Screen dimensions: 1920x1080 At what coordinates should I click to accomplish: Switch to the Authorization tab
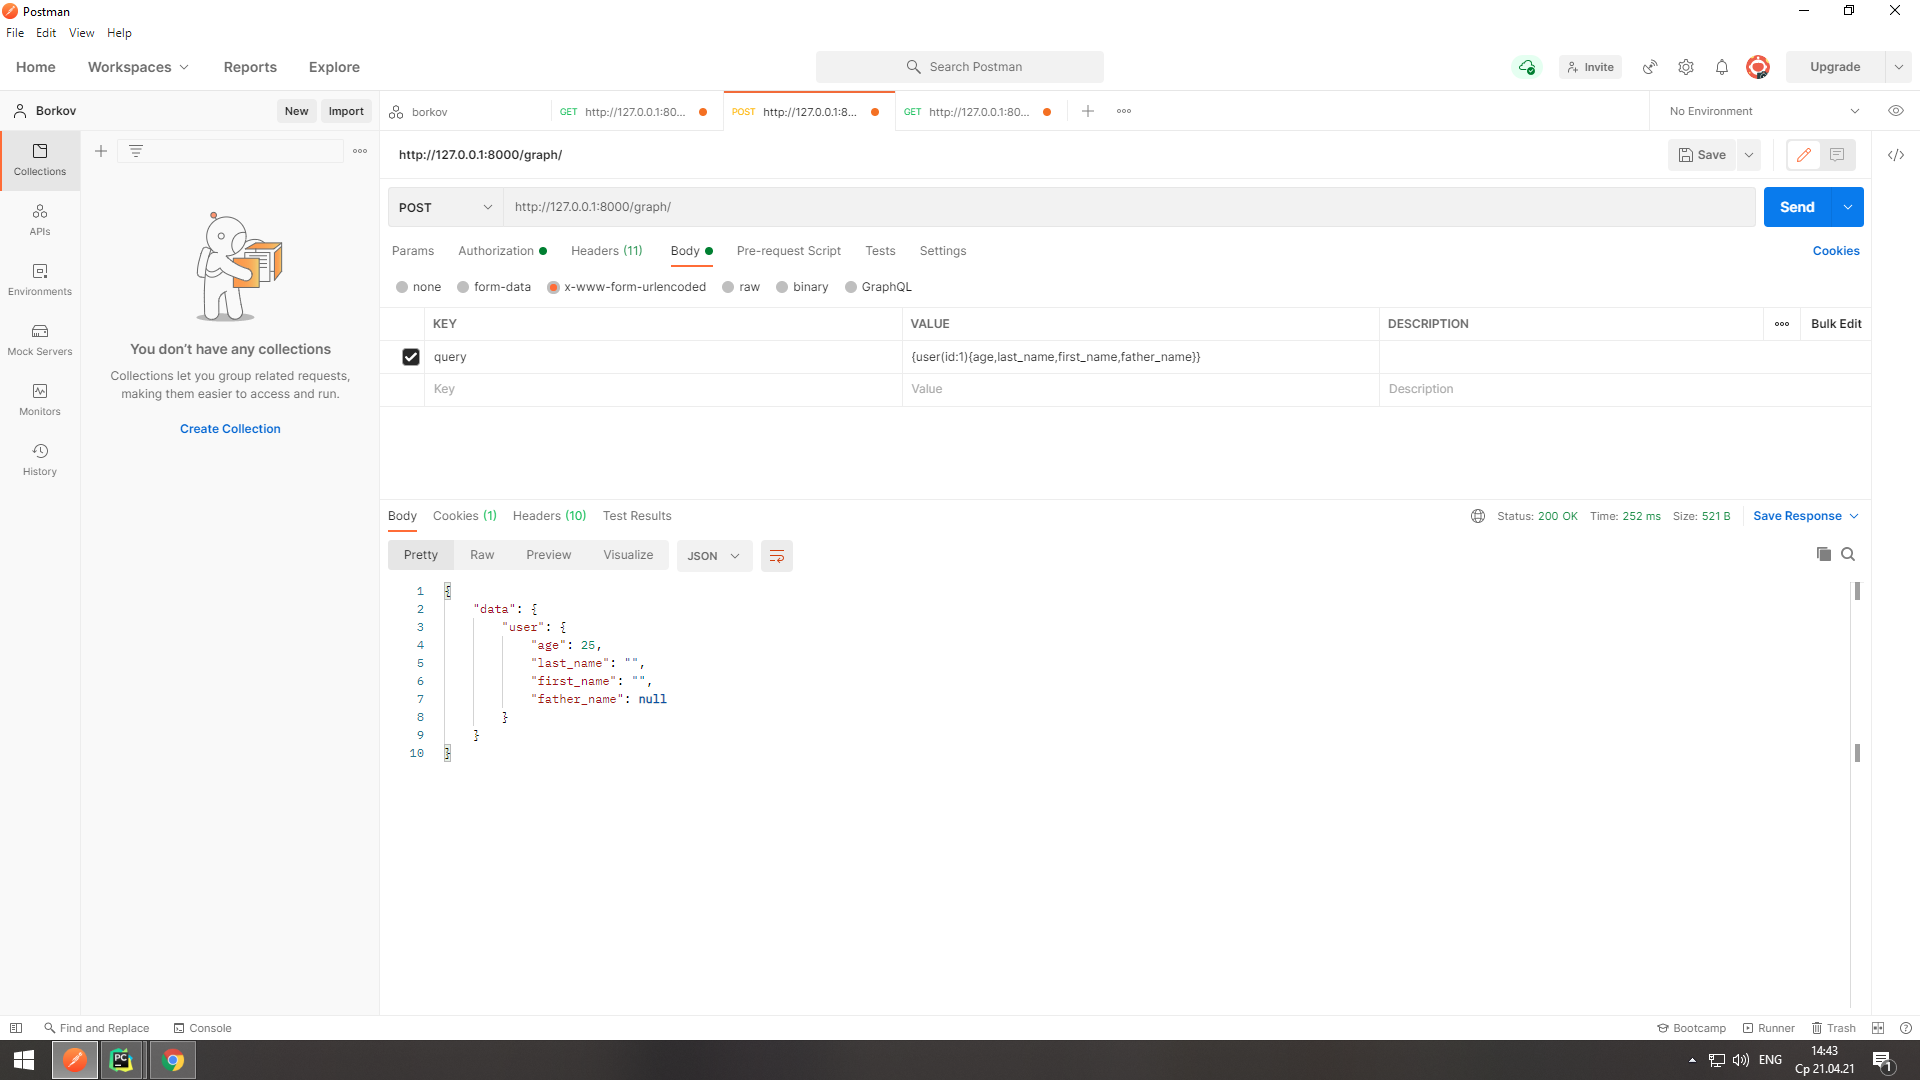coord(496,251)
